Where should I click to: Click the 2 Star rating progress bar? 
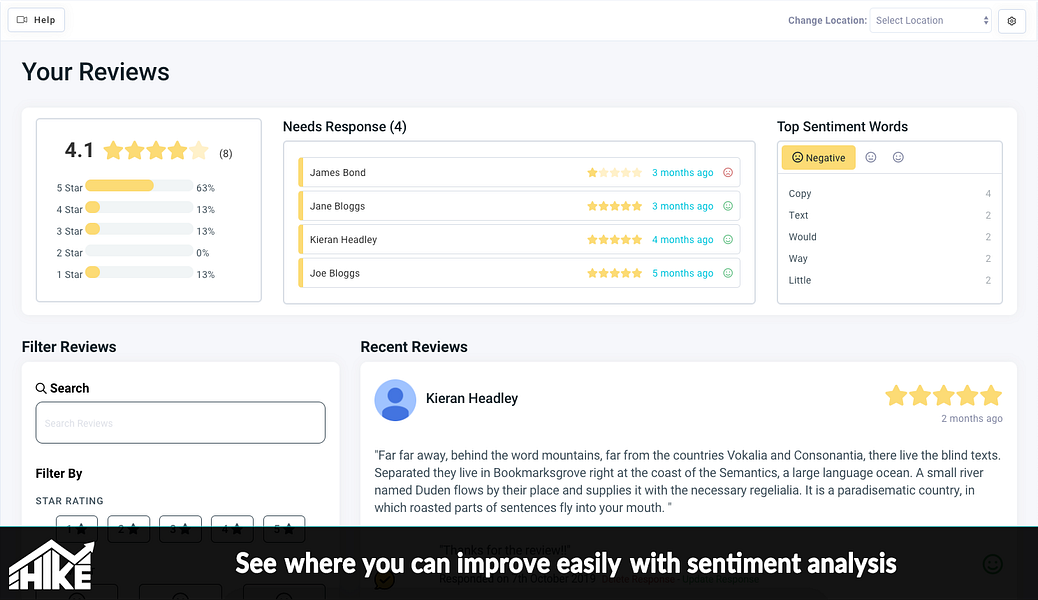click(139, 251)
